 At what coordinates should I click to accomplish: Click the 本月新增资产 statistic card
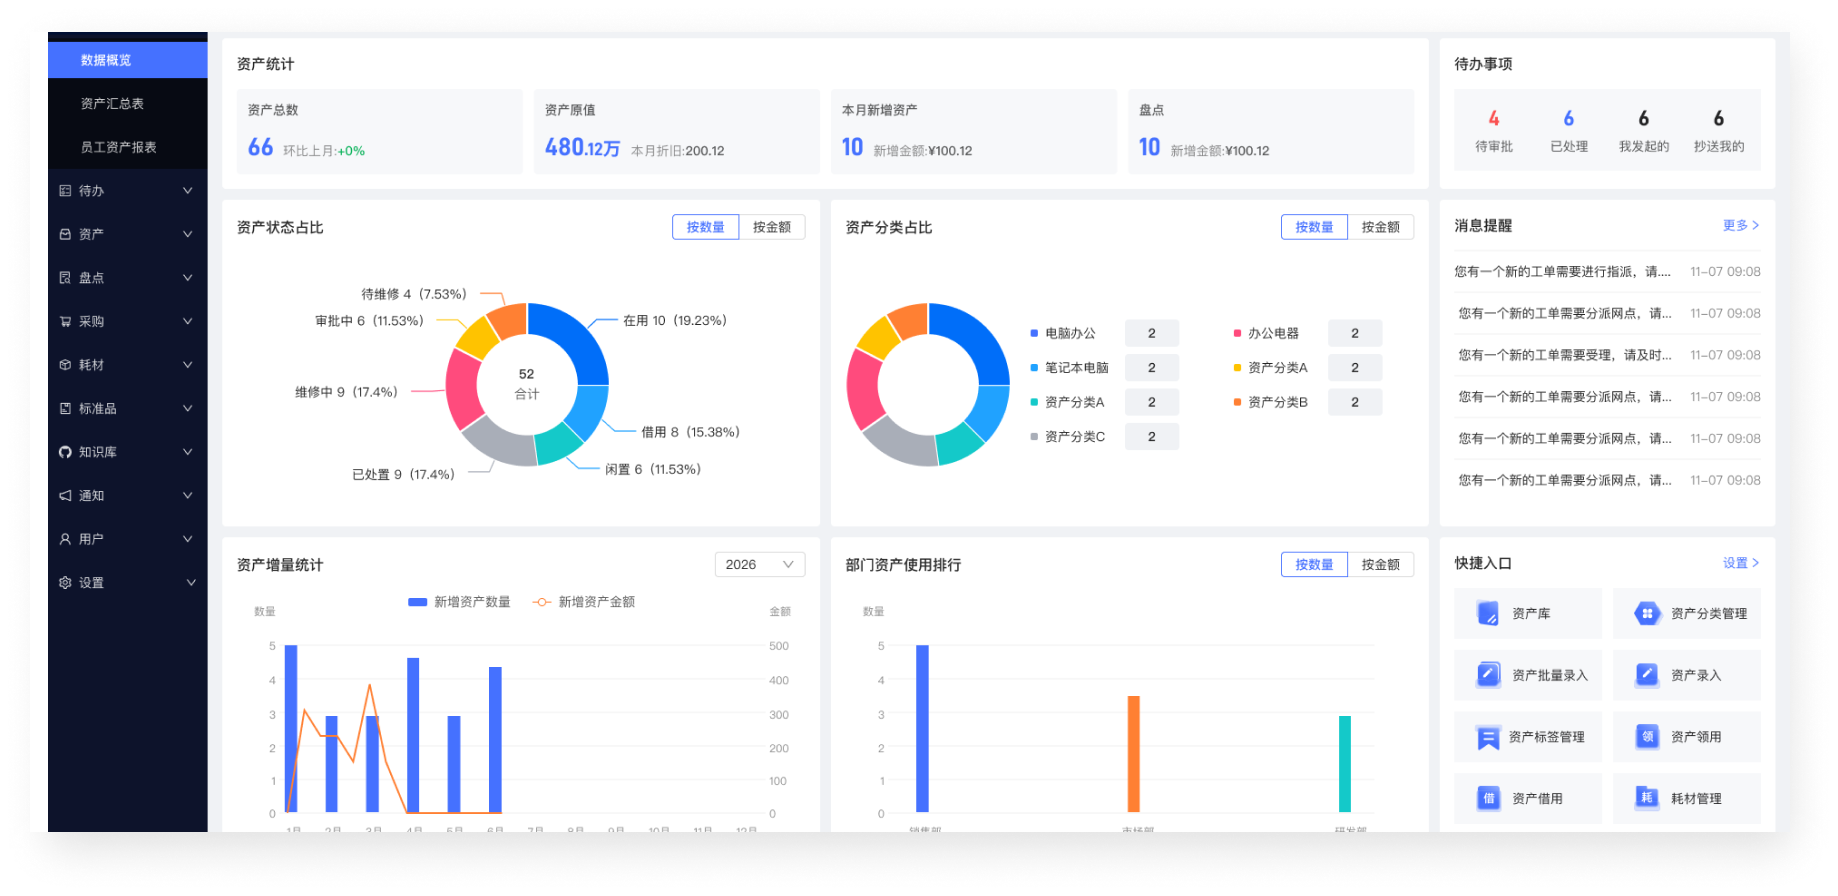pyautogui.click(x=973, y=131)
